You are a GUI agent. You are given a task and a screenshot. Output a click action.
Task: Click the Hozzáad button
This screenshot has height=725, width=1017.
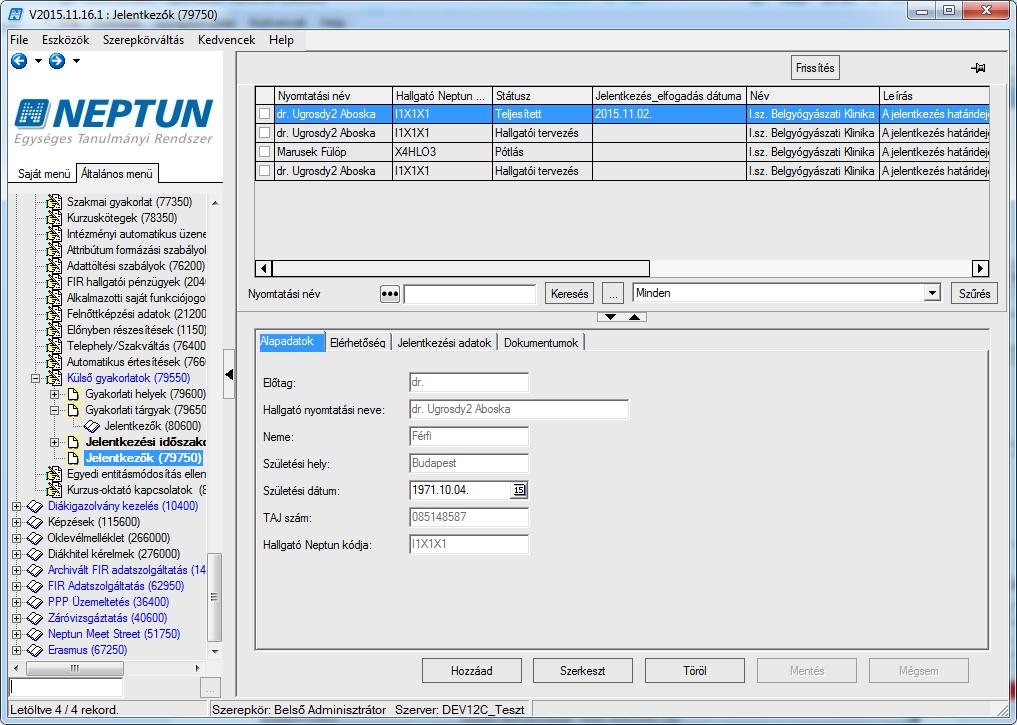click(x=472, y=671)
